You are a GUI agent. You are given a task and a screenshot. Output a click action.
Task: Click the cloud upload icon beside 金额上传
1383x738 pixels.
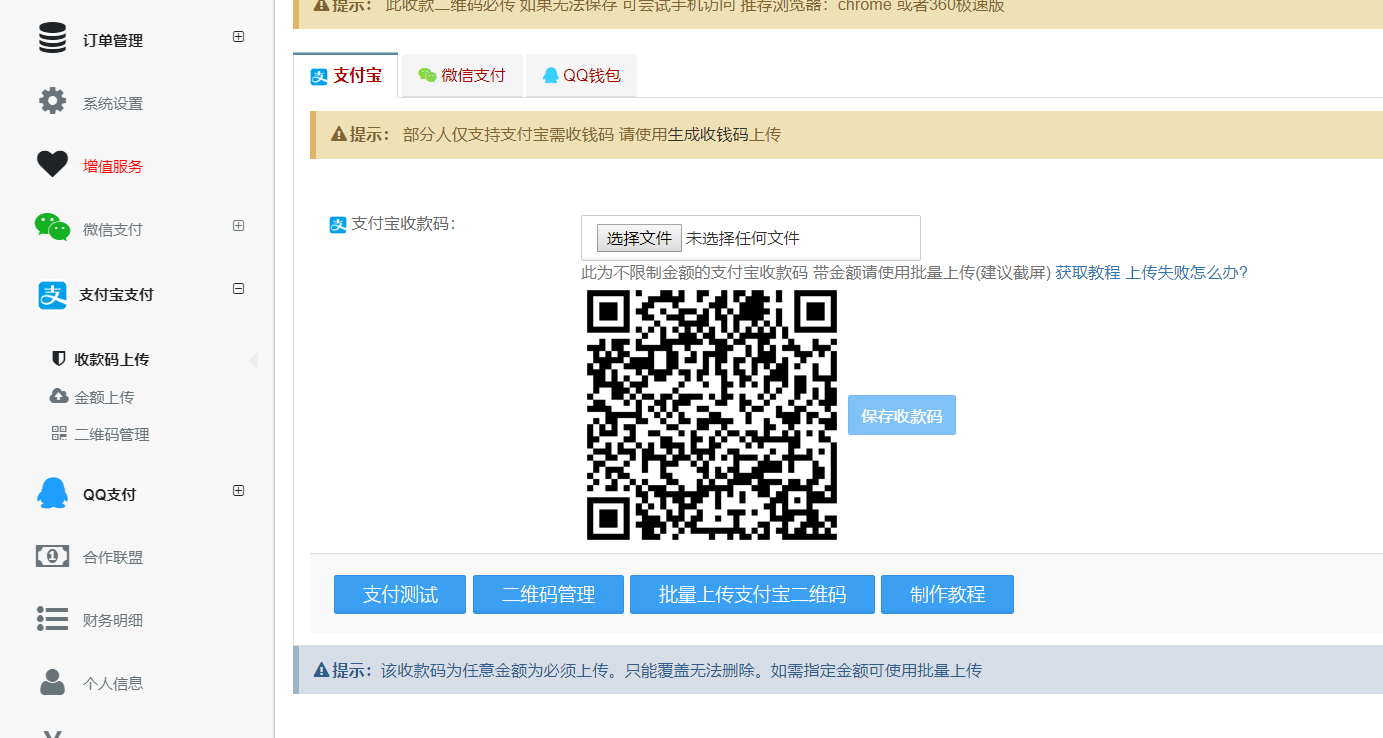[x=59, y=396]
